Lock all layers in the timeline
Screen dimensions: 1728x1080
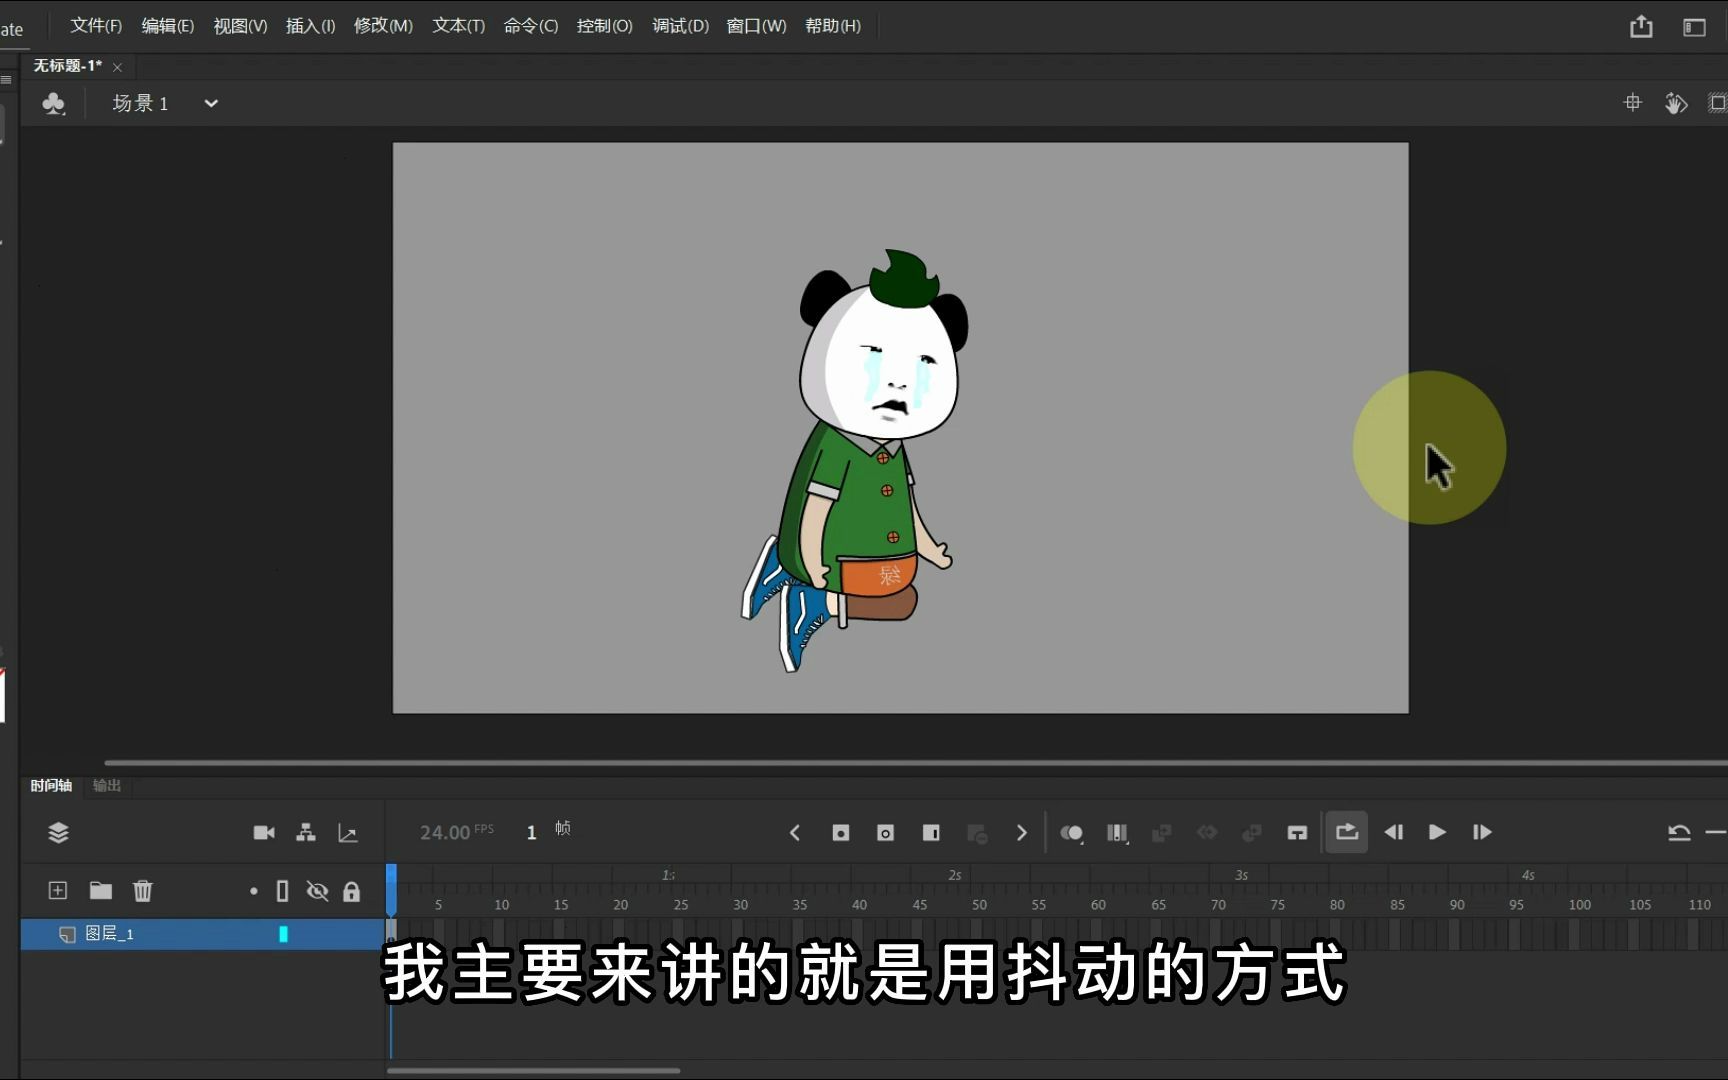pos(352,890)
